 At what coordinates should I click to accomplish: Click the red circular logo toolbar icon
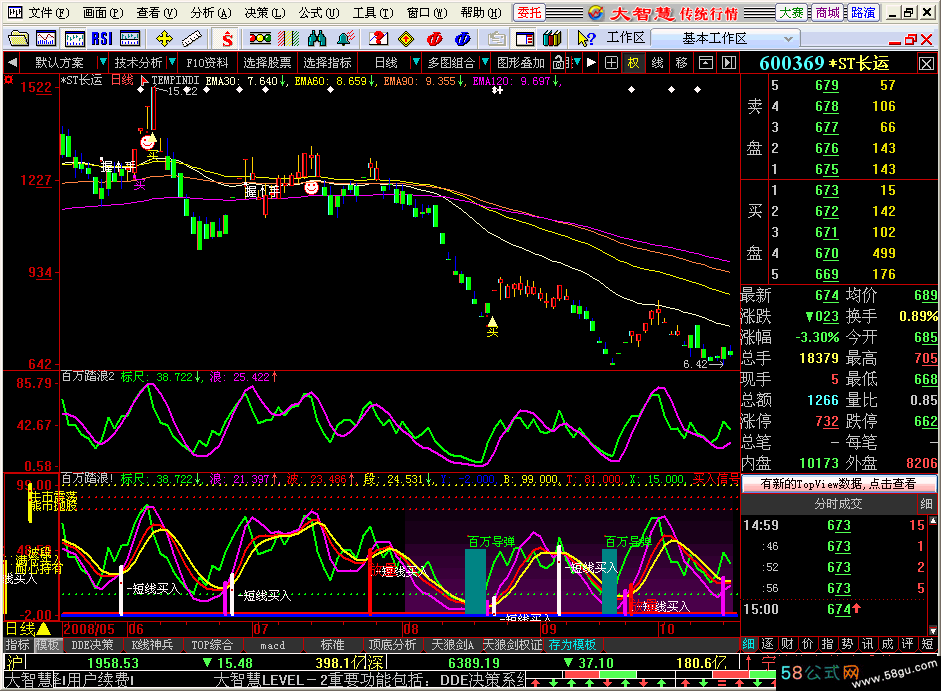tap(434, 39)
